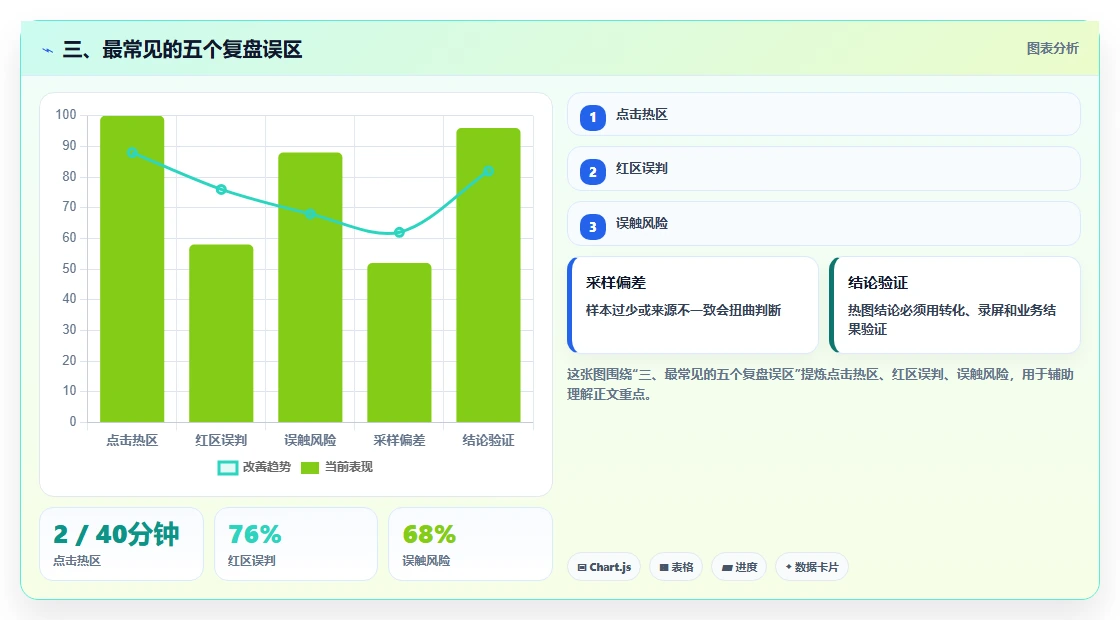The image size is (1120, 620).
Task: Click the icon in the 进度 tag
Action: [x=727, y=568]
